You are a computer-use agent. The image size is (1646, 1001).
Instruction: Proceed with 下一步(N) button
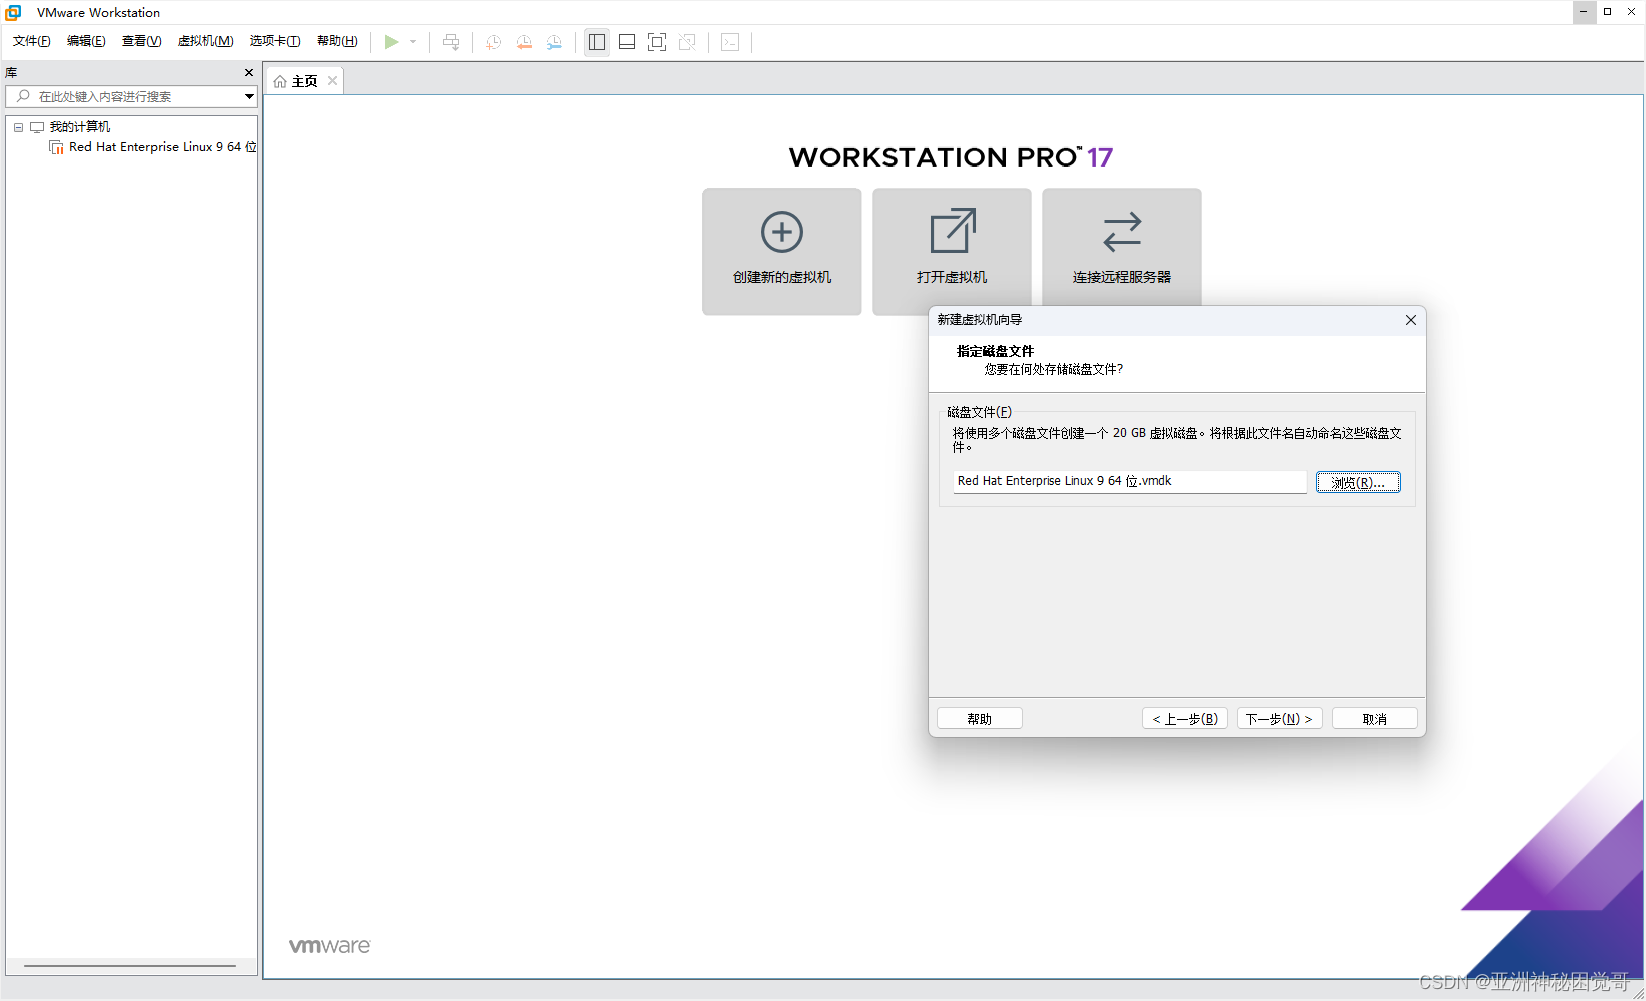(1280, 719)
